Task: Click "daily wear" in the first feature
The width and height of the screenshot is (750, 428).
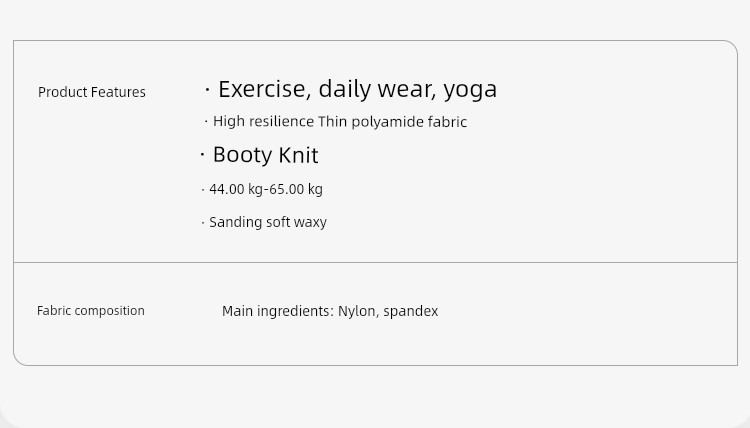Action: (x=375, y=89)
